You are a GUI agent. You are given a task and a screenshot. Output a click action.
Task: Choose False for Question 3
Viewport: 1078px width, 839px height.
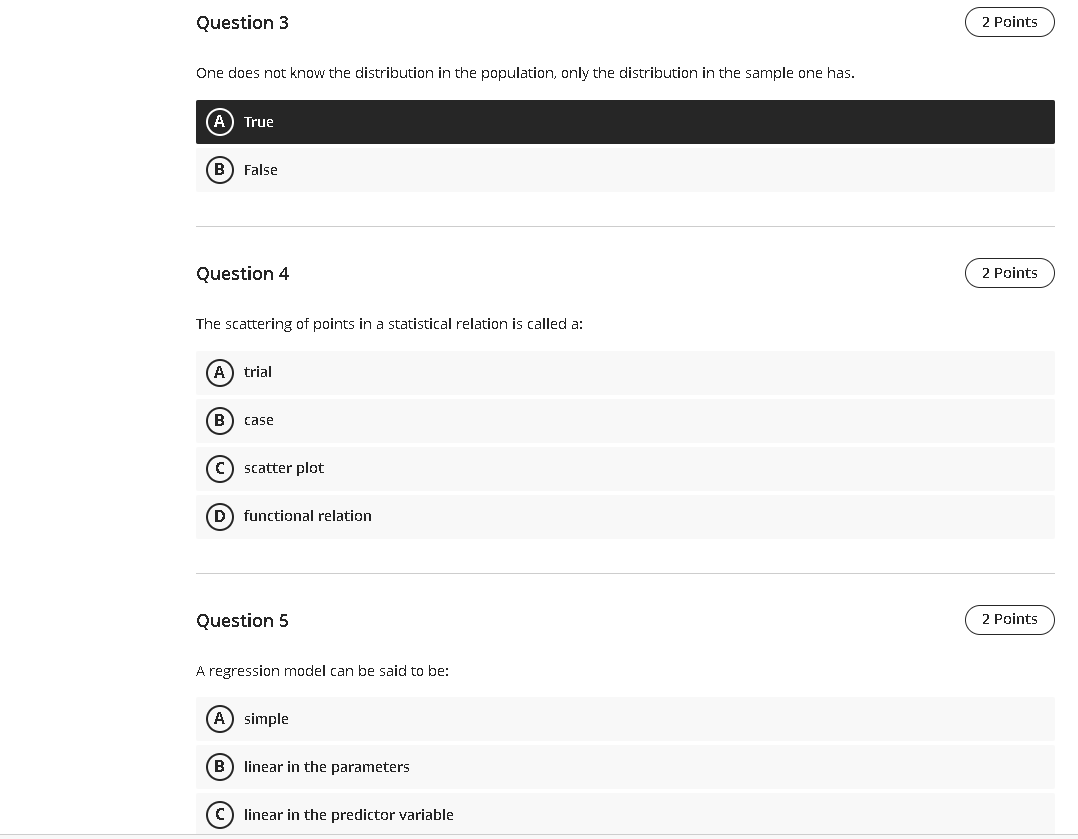pyautogui.click(x=600, y=170)
